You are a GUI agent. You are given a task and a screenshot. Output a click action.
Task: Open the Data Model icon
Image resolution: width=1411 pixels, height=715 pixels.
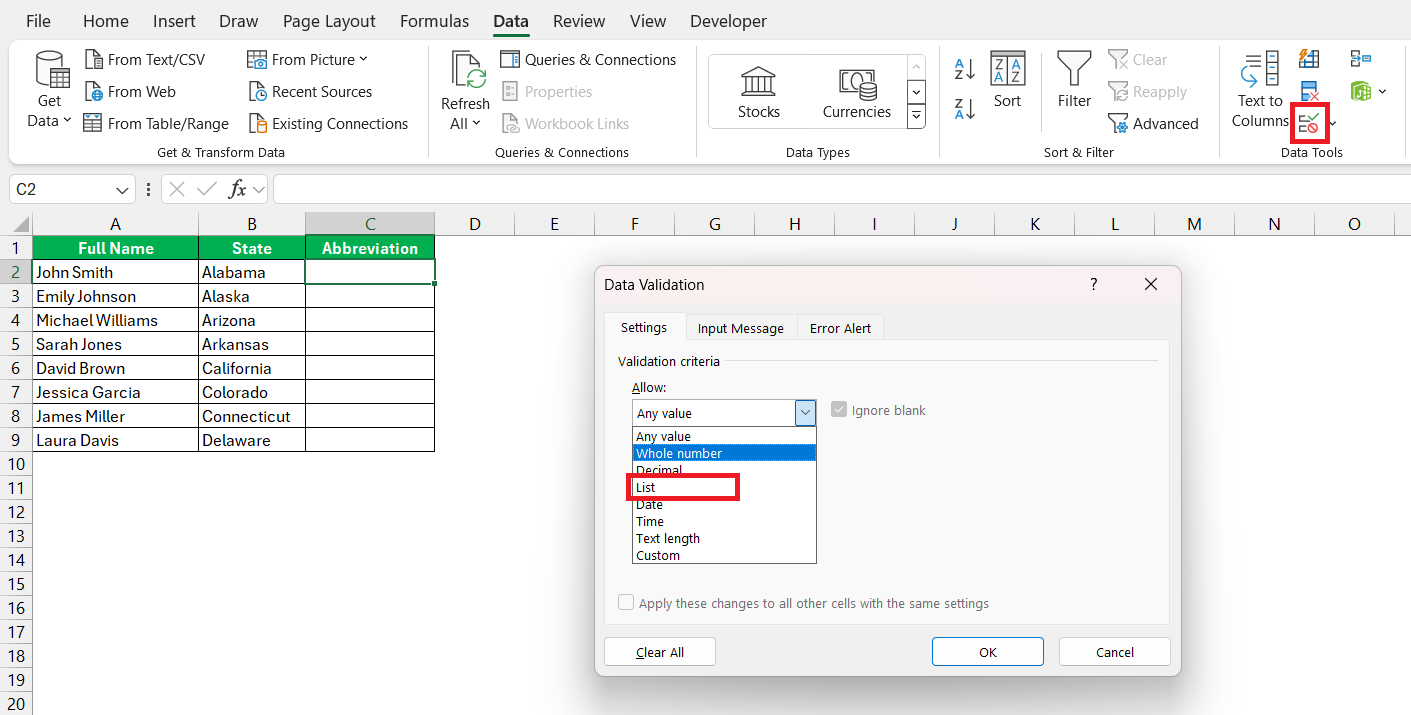pyautogui.click(x=1360, y=91)
